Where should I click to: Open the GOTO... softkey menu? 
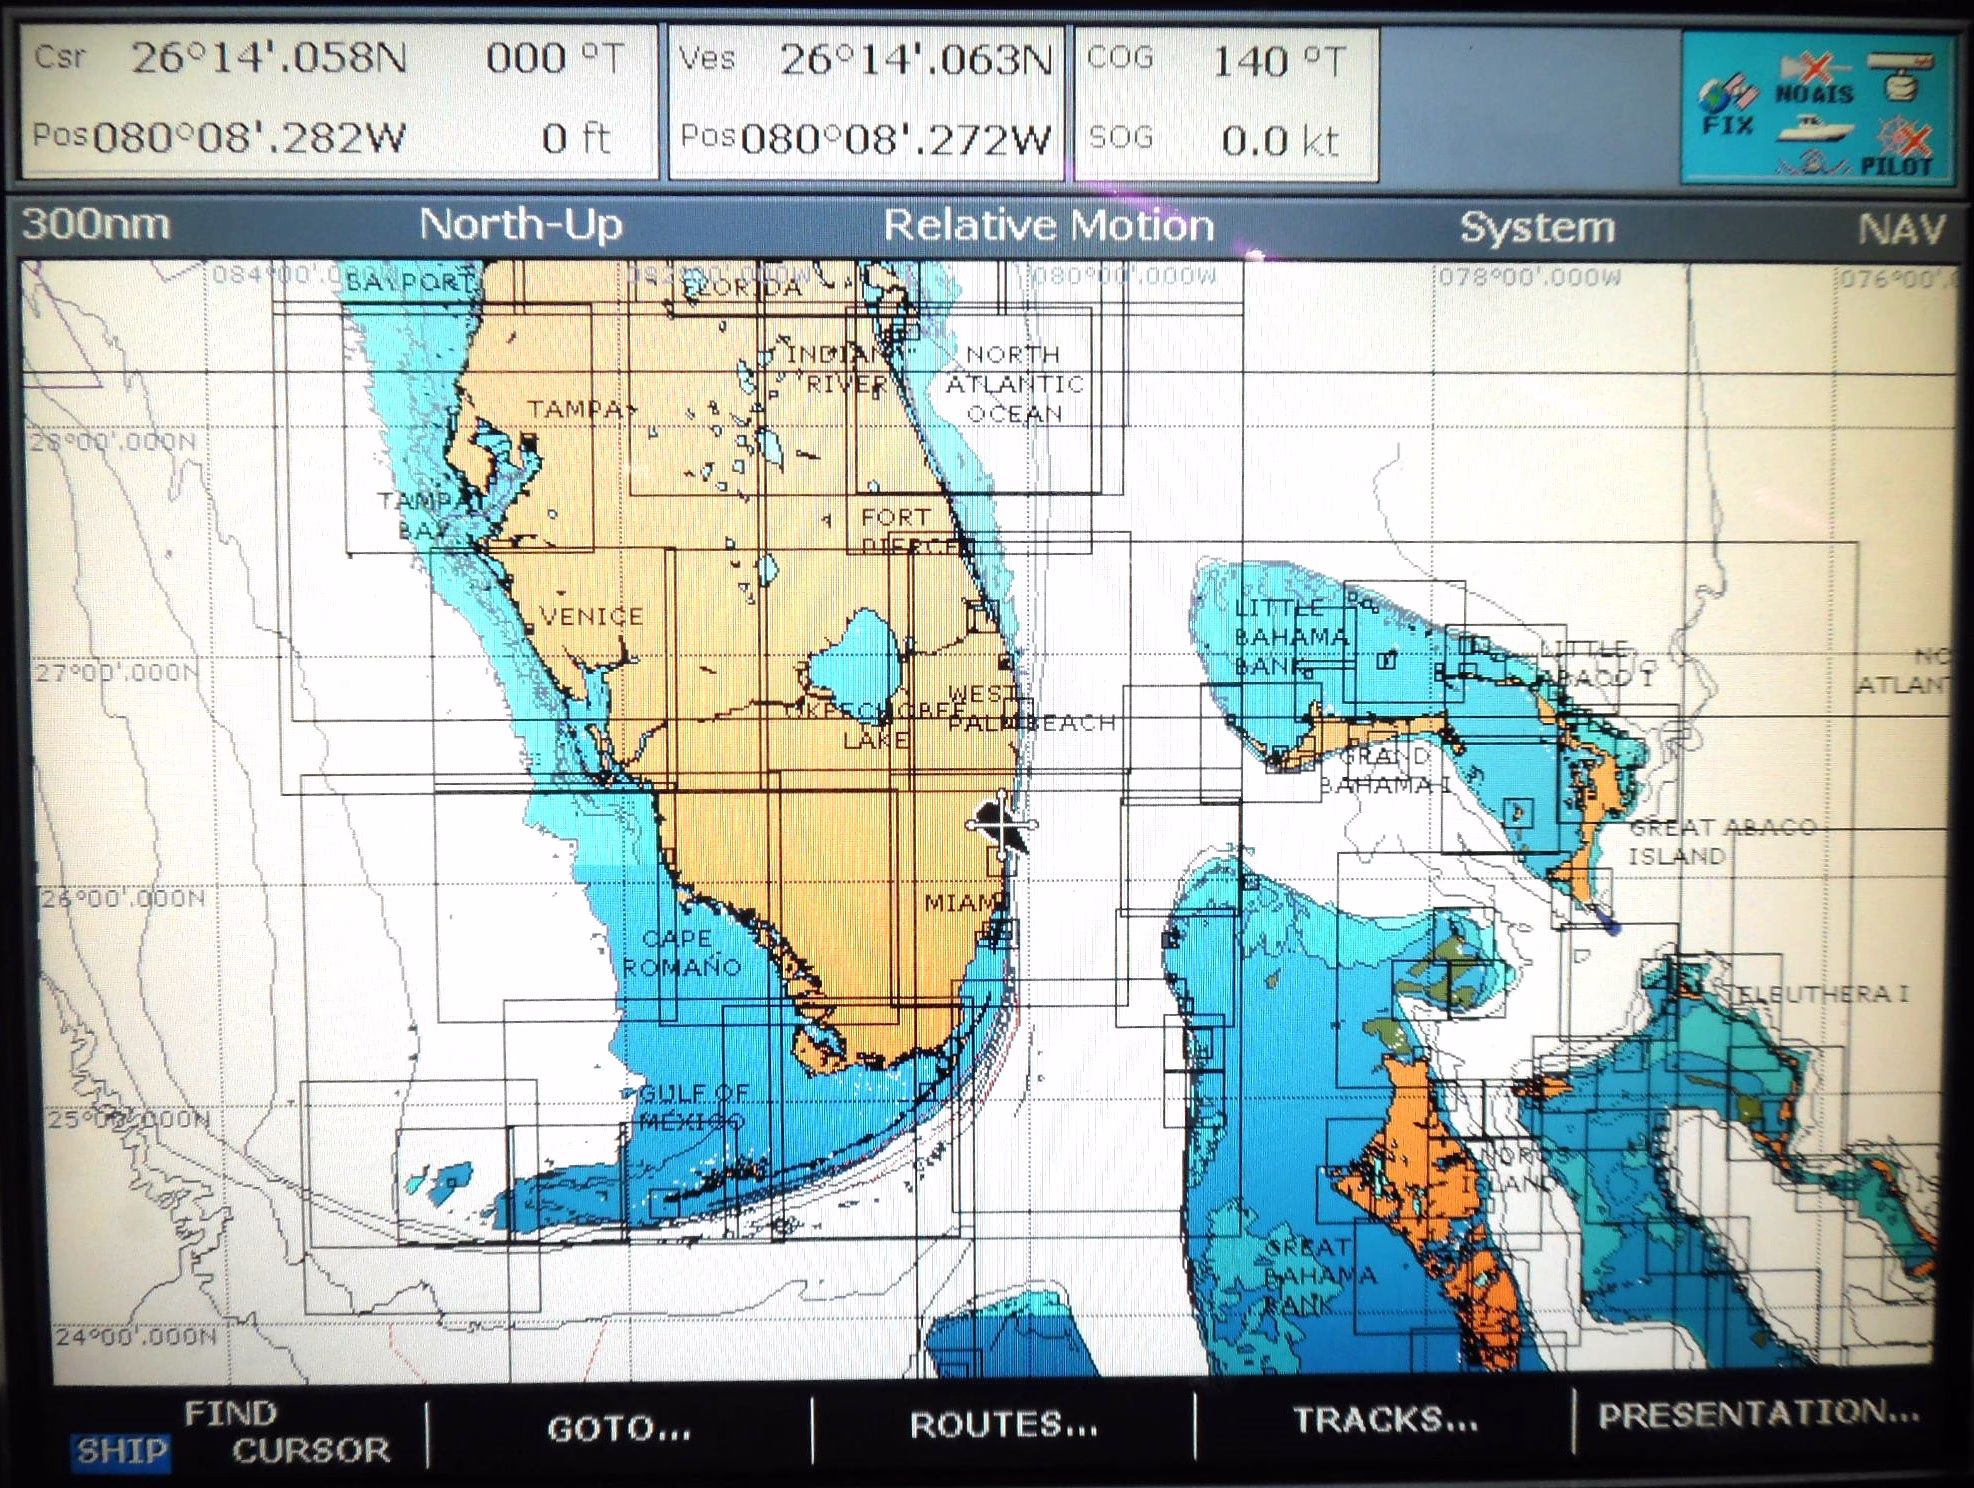coord(619,1428)
